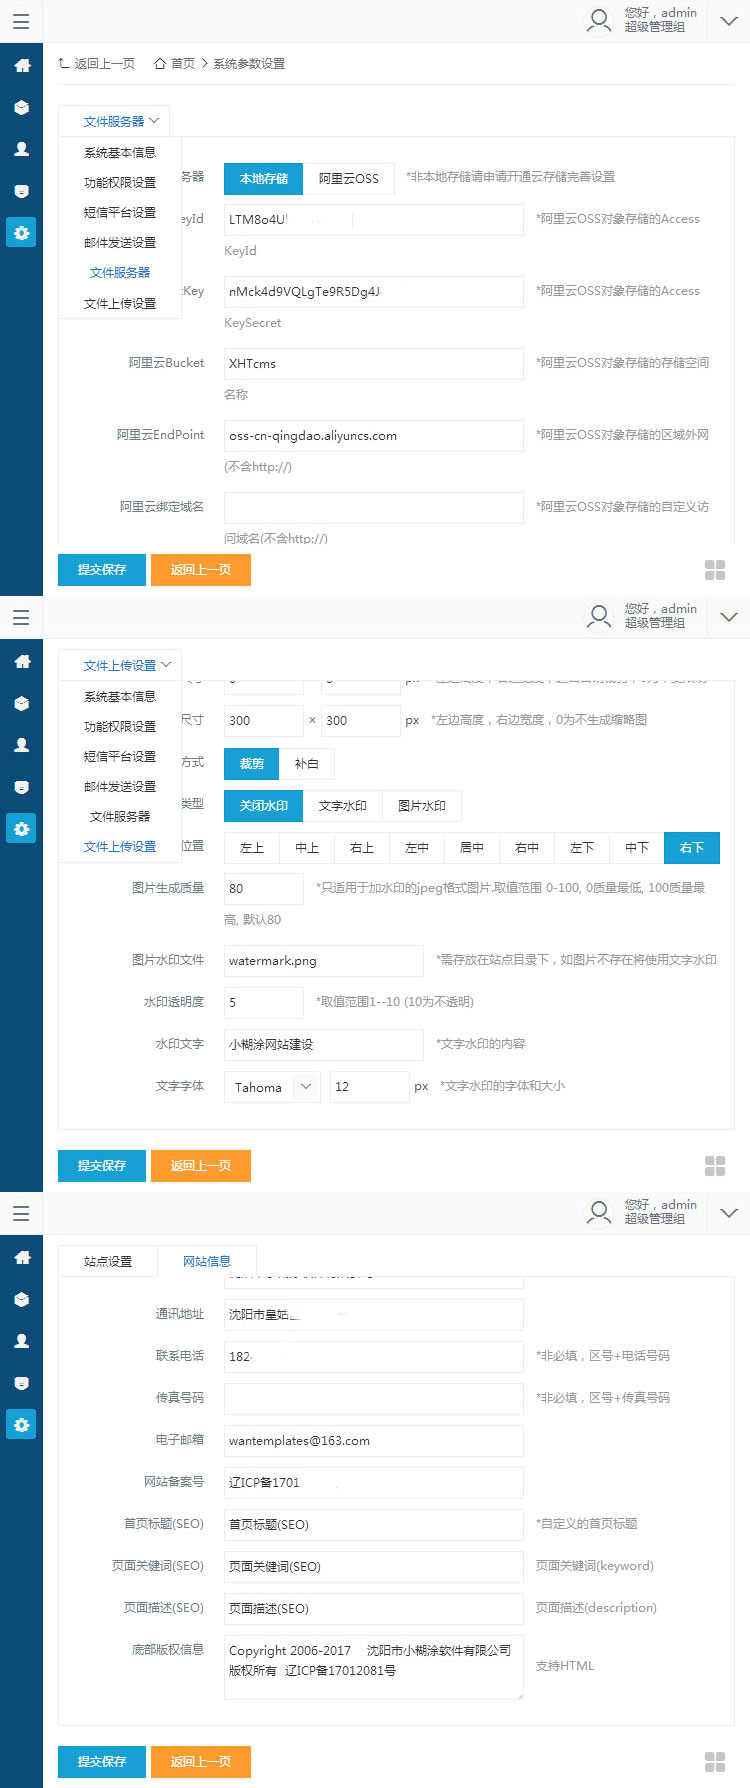Choose 补白 thumbnail mode

pyautogui.click(x=307, y=763)
